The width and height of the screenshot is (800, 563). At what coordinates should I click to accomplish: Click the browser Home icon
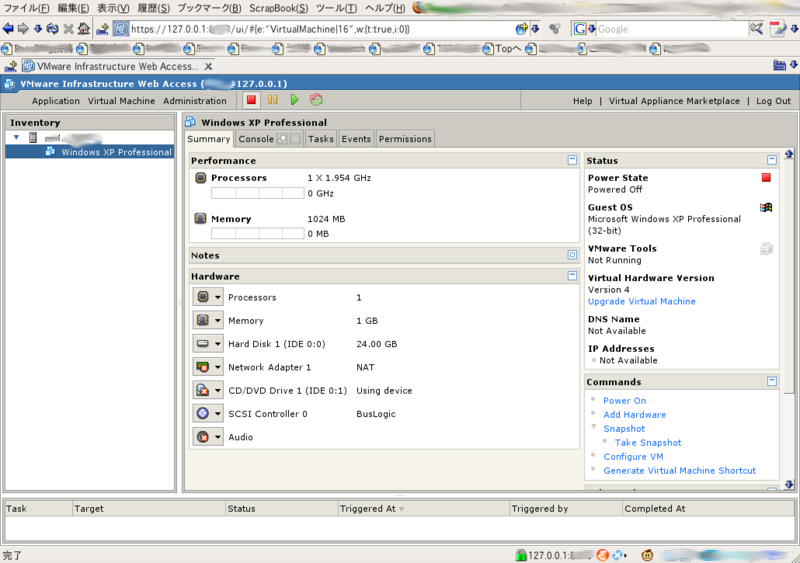click(x=84, y=29)
